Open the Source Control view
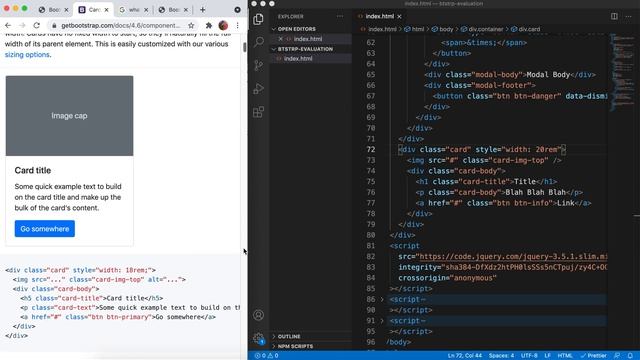This screenshot has height=360, width=640. click(x=258, y=65)
